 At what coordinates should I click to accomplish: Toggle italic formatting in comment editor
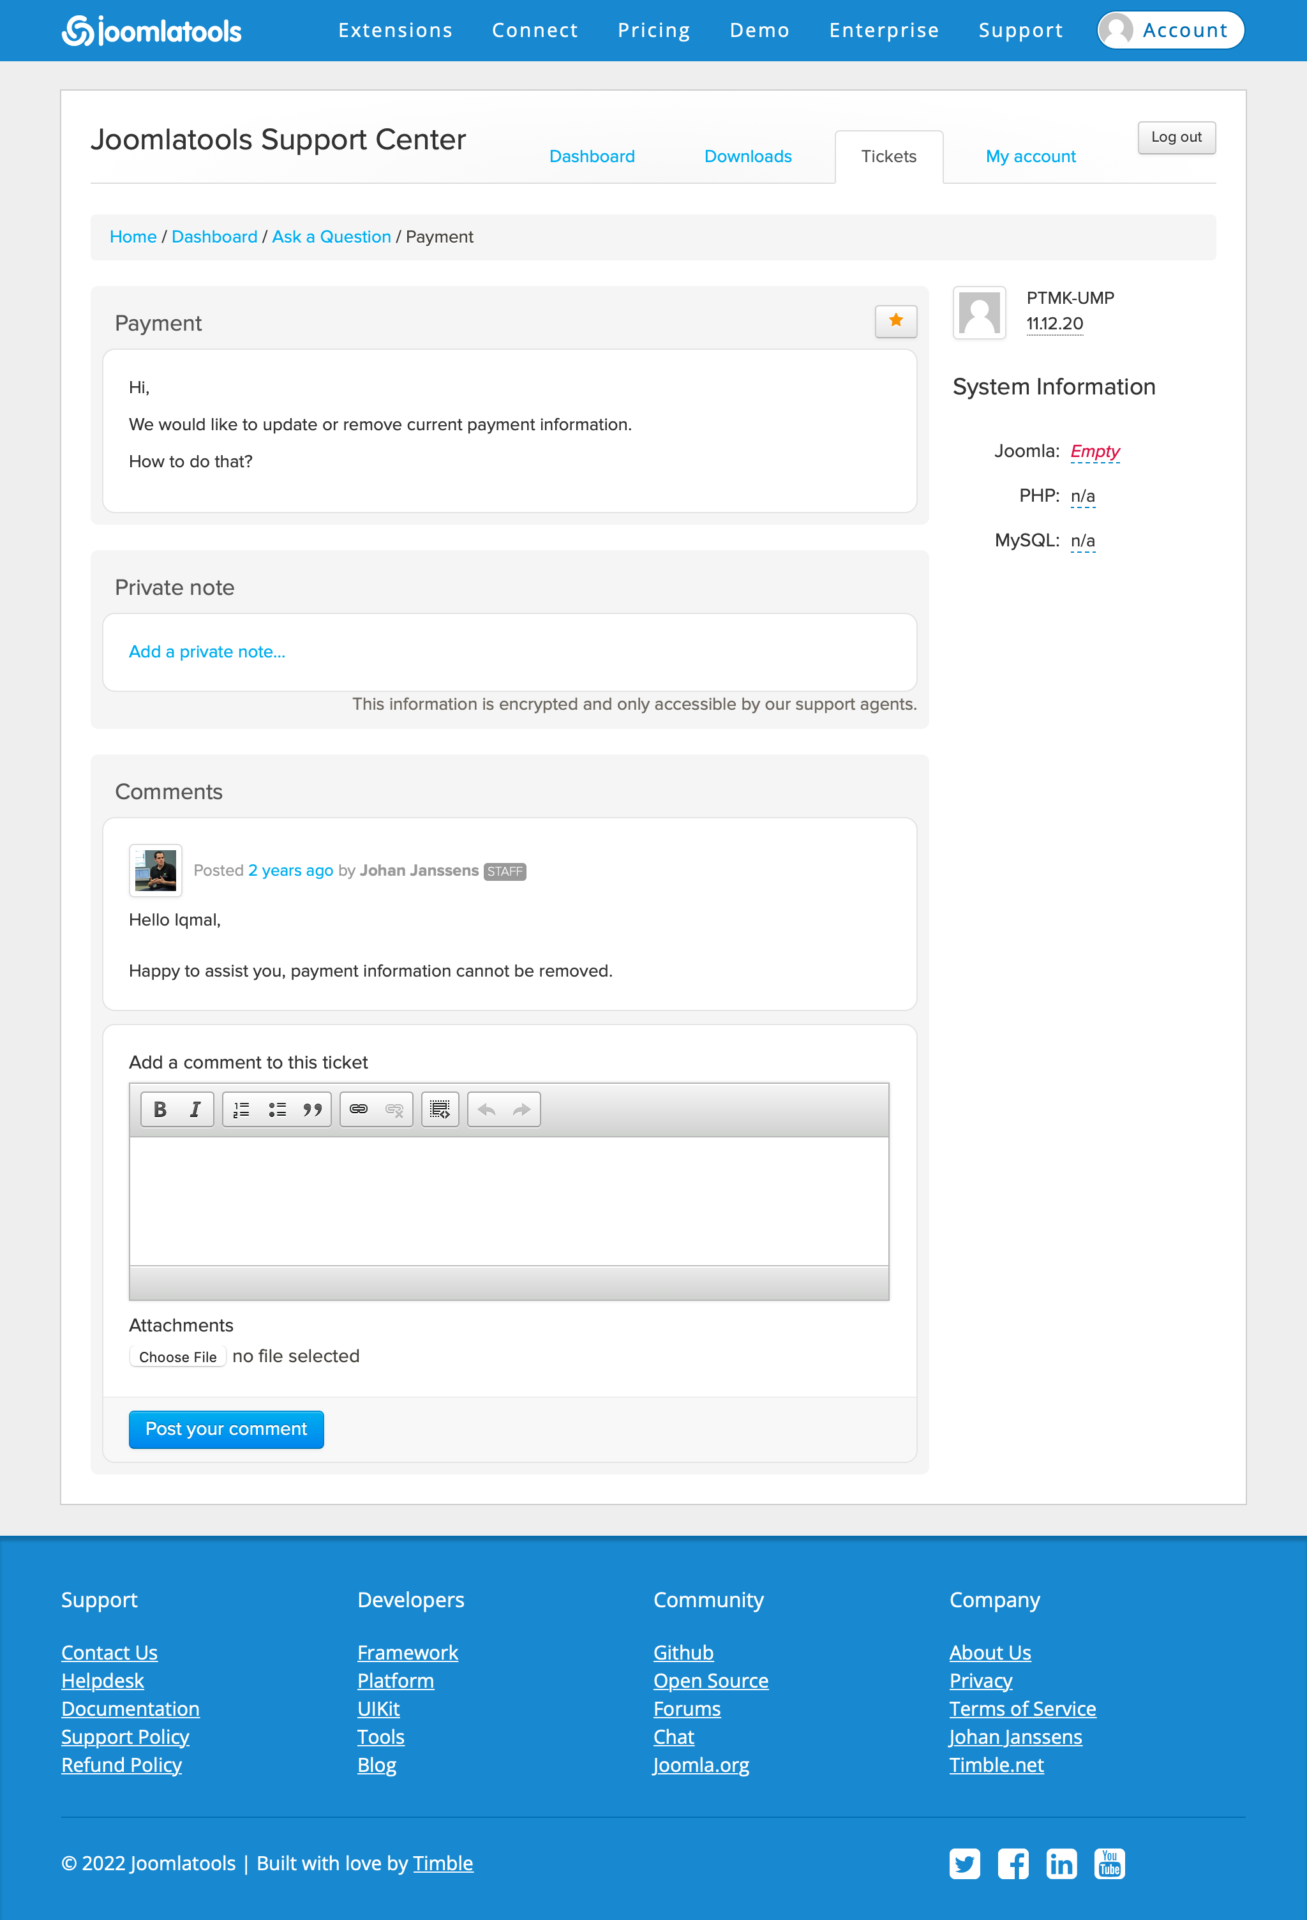point(195,1109)
